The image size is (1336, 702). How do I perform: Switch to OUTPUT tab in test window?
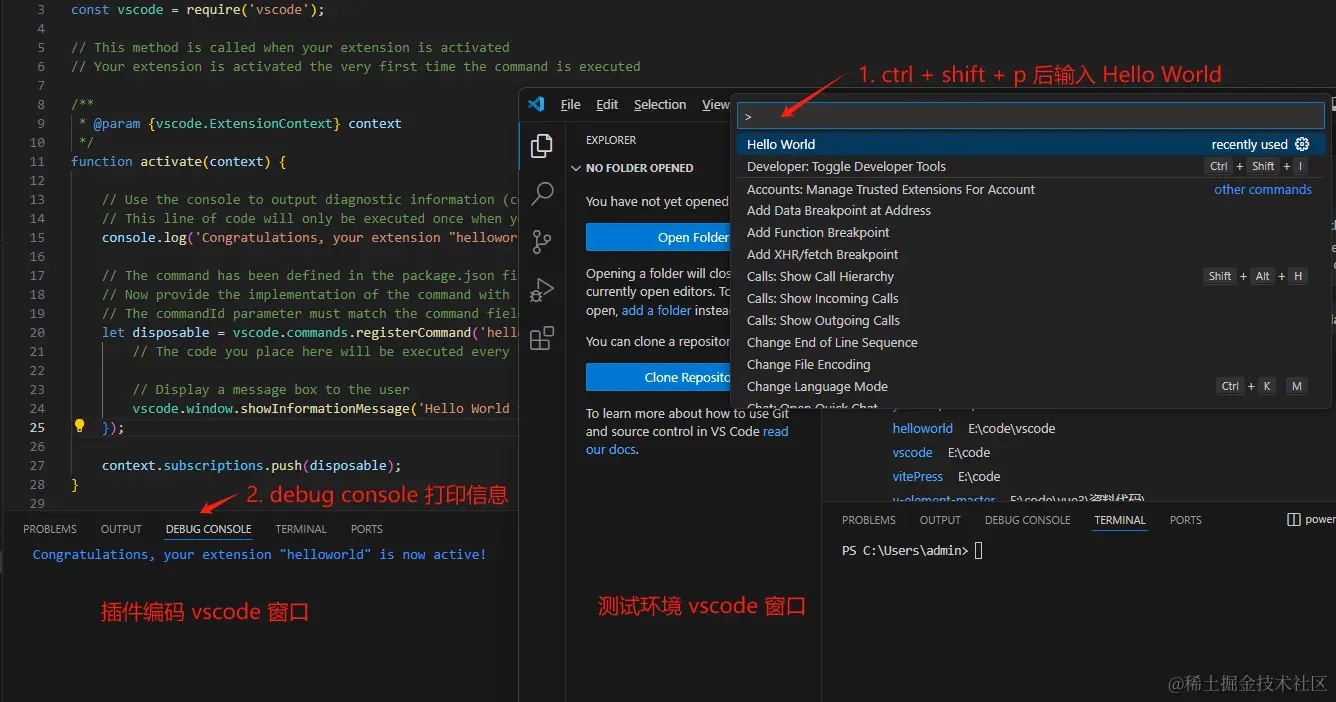[x=940, y=520]
